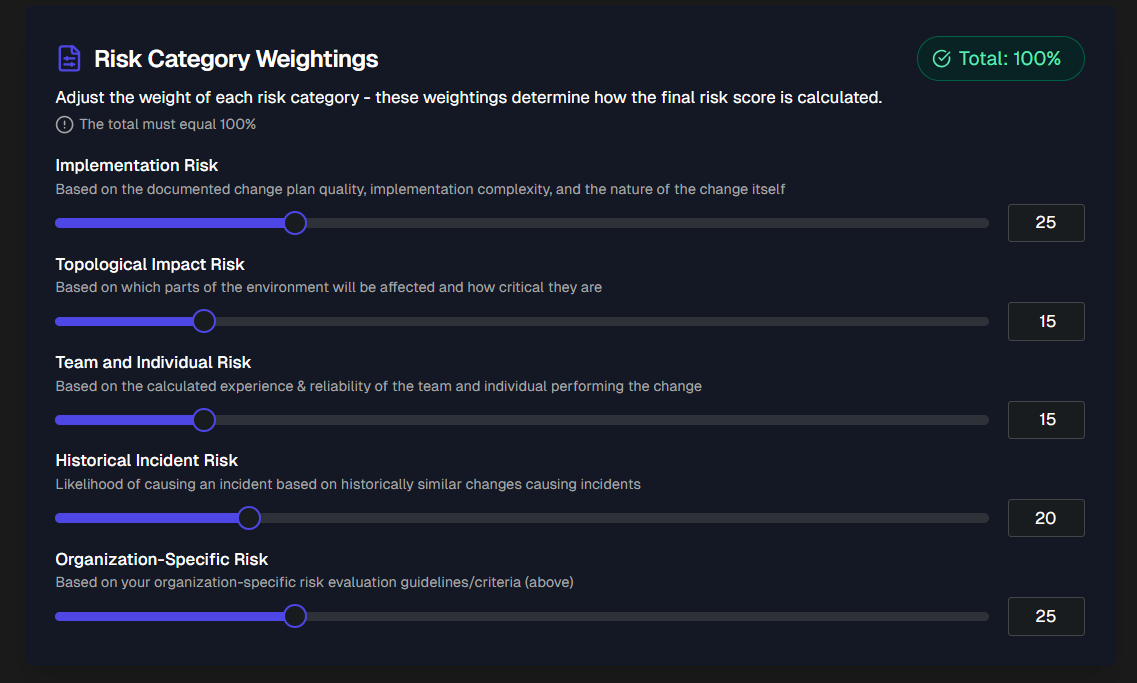The width and height of the screenshot is (1137, 683).
Task: Click the Organization-Specific Risk value box showing 25
Action: [1046, 616]
